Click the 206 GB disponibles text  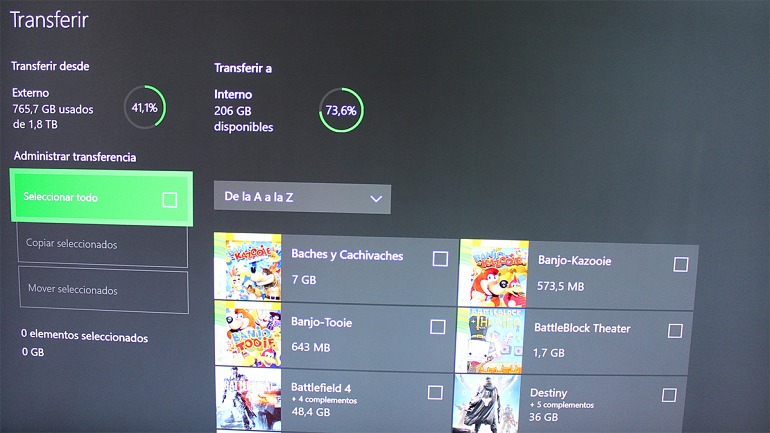coord(243,119)
